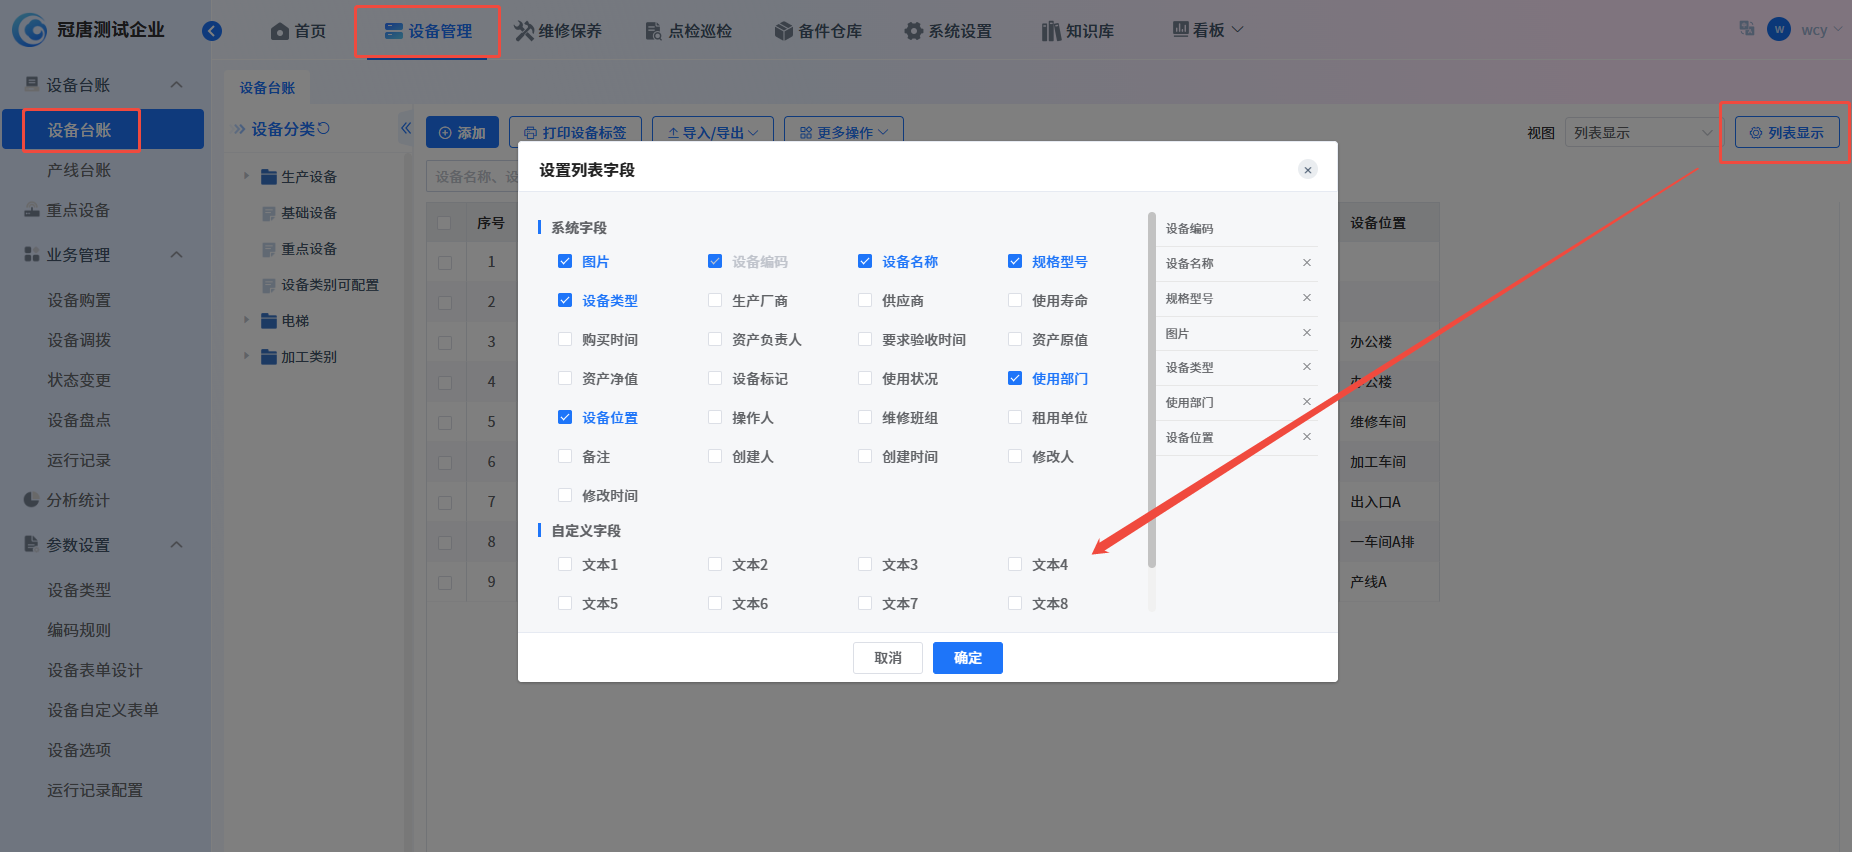Uncheck the 规格型号 field checkbox
Image resolution: width=1852 pixels, height=852 pixels.
pyautogui.click(x=1015, y=262)
